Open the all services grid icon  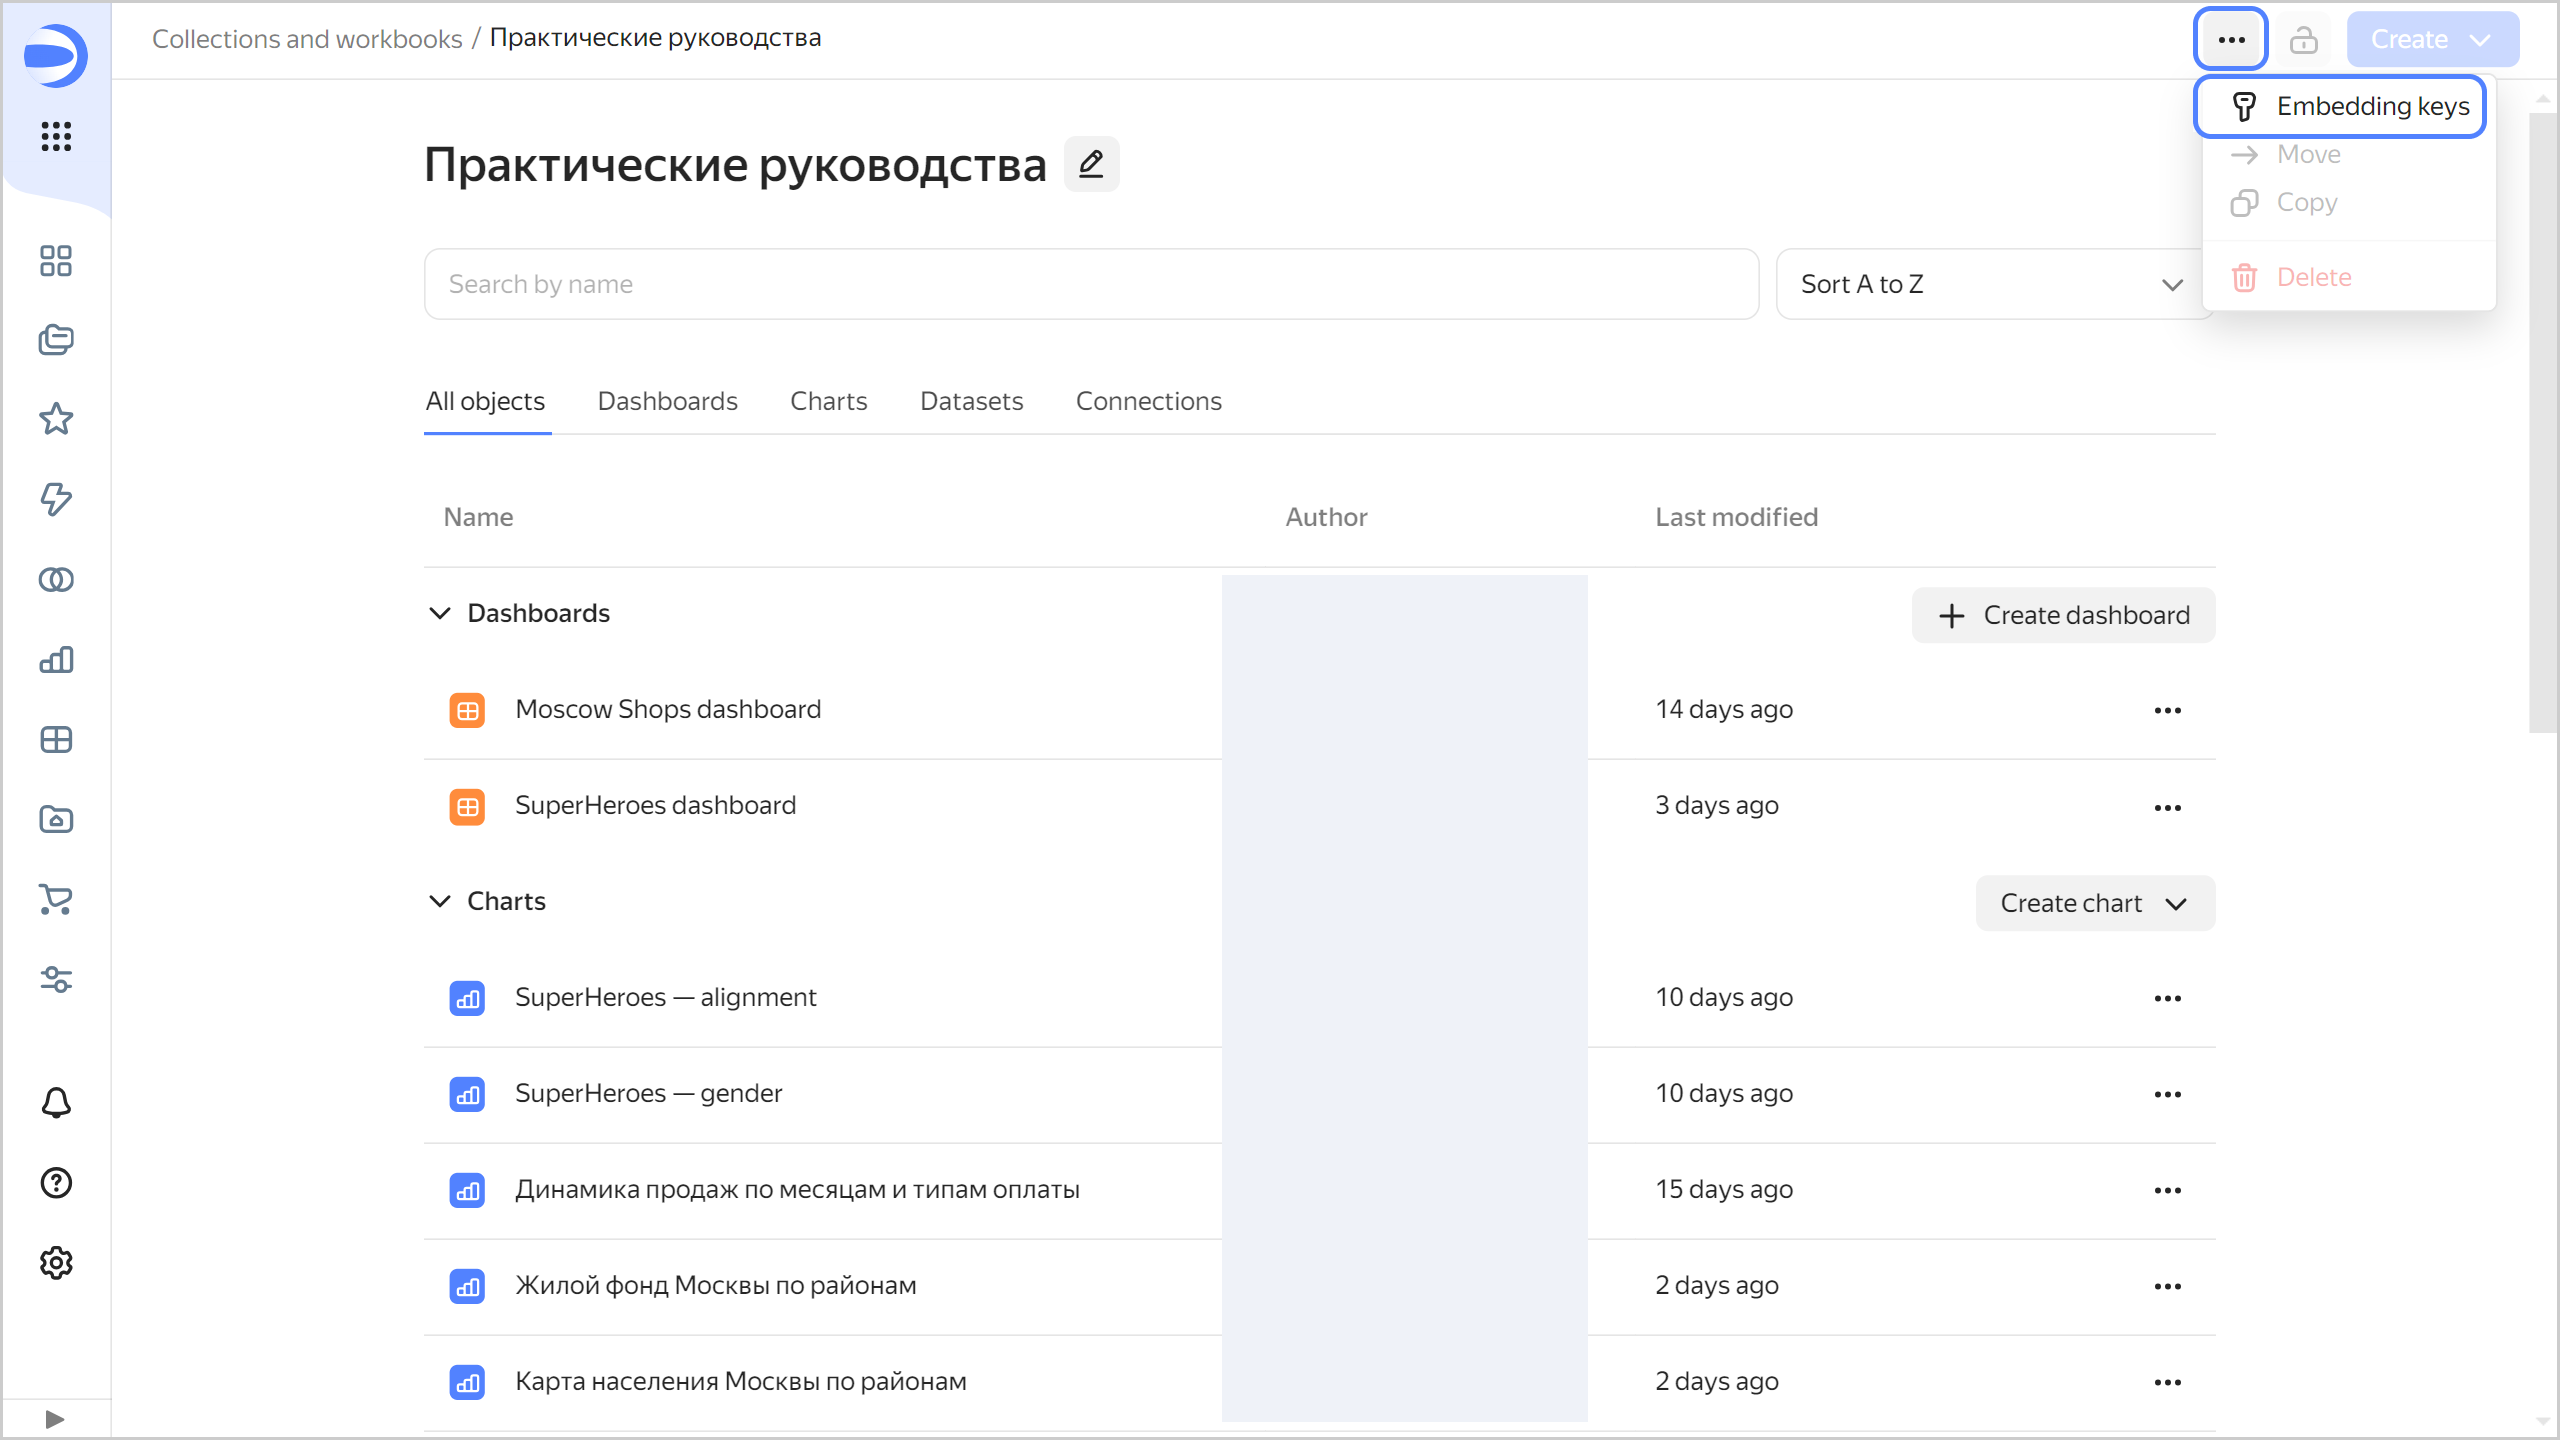[56, 136]
